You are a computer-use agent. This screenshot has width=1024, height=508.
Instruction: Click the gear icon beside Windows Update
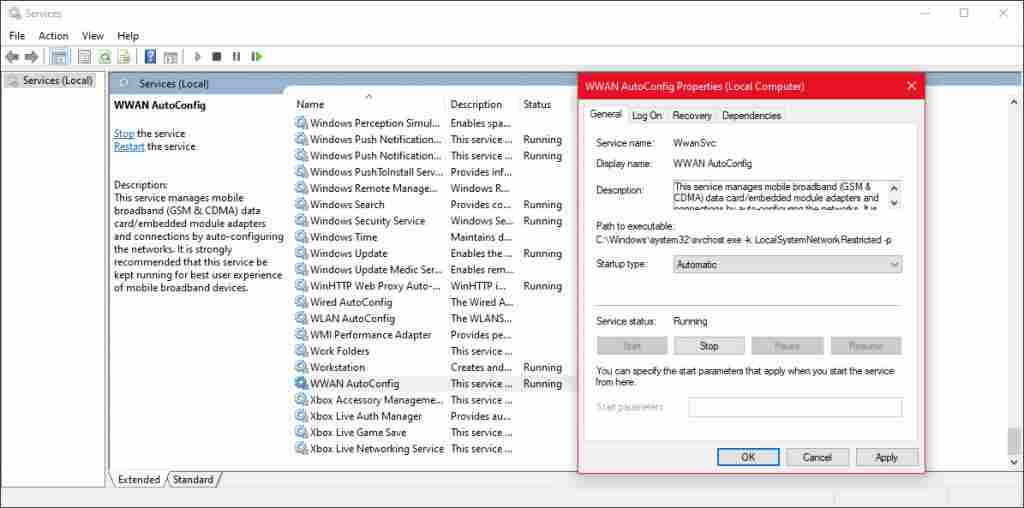301,253
